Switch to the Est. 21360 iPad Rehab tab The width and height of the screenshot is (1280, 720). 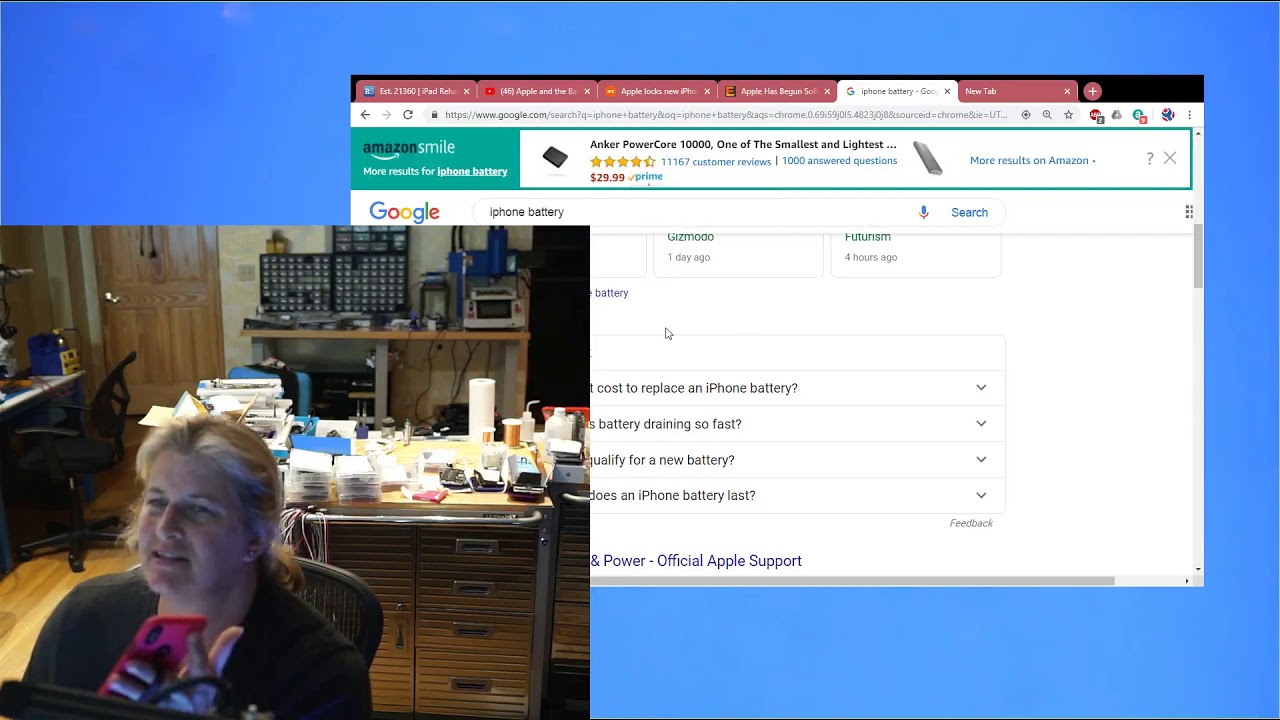(416, 91)
